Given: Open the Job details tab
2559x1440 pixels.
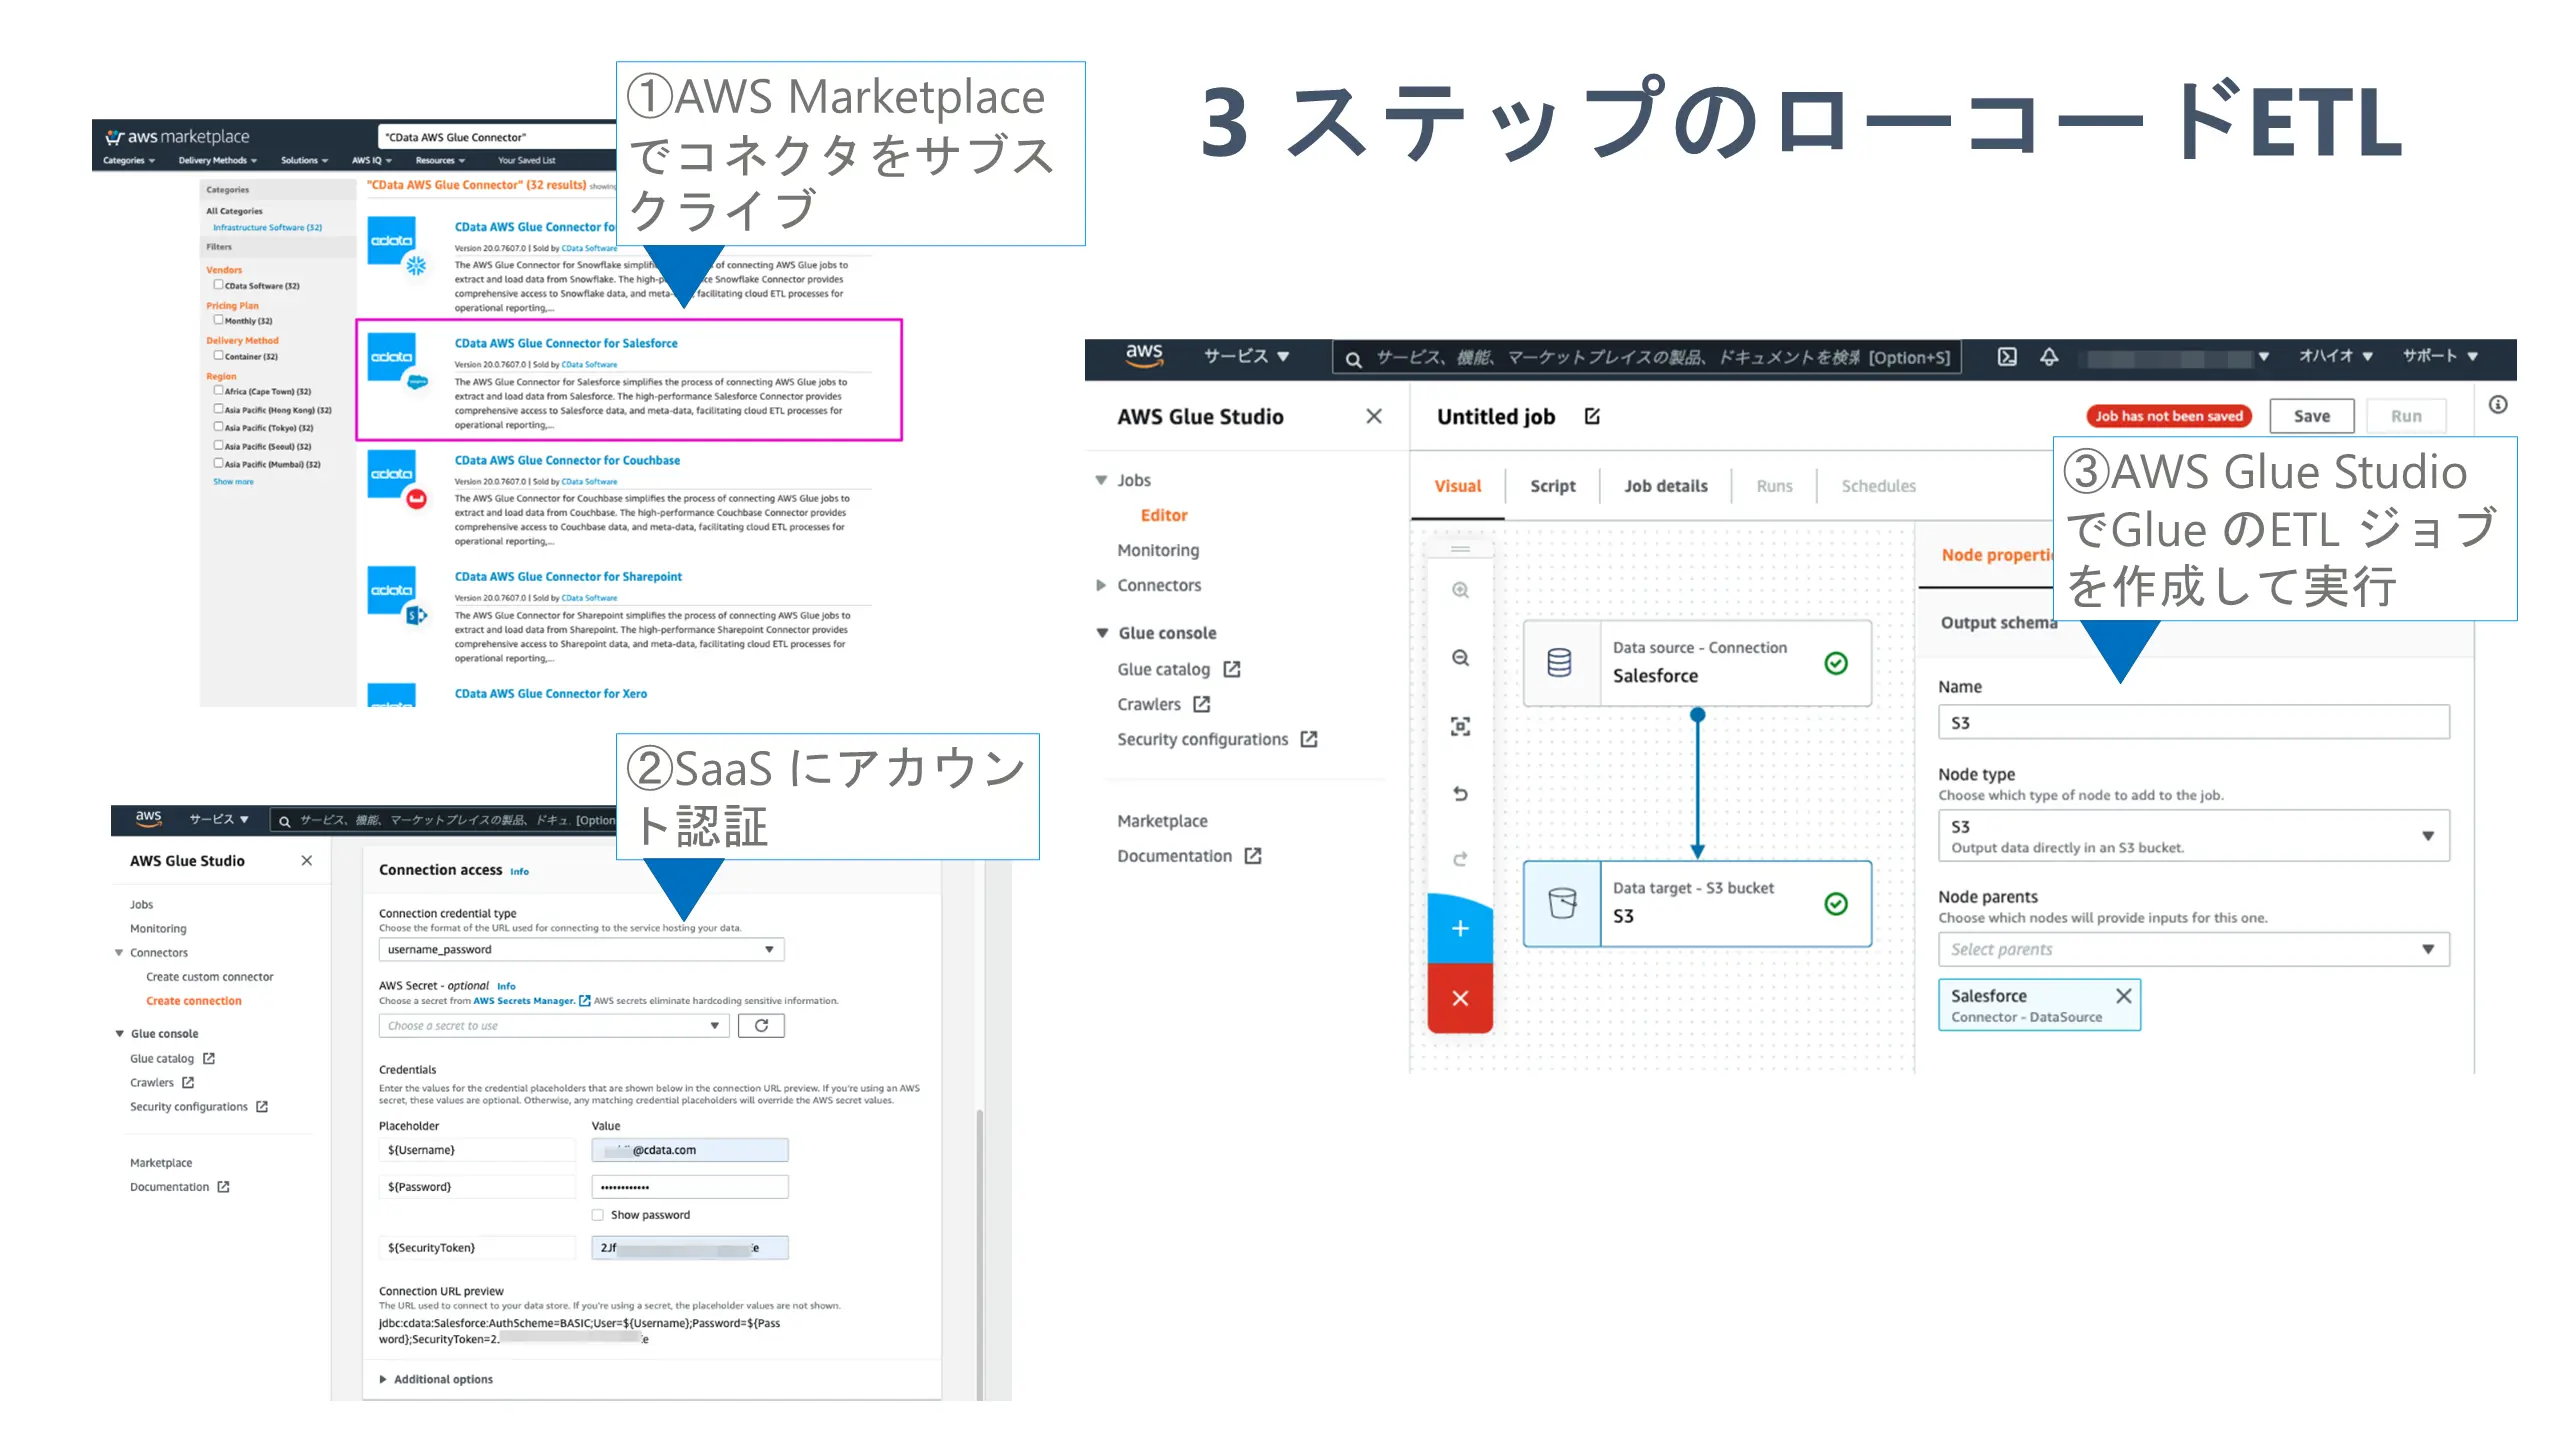Looking at the screenshot, I should pyautogui.click(x=1665, y=486).
